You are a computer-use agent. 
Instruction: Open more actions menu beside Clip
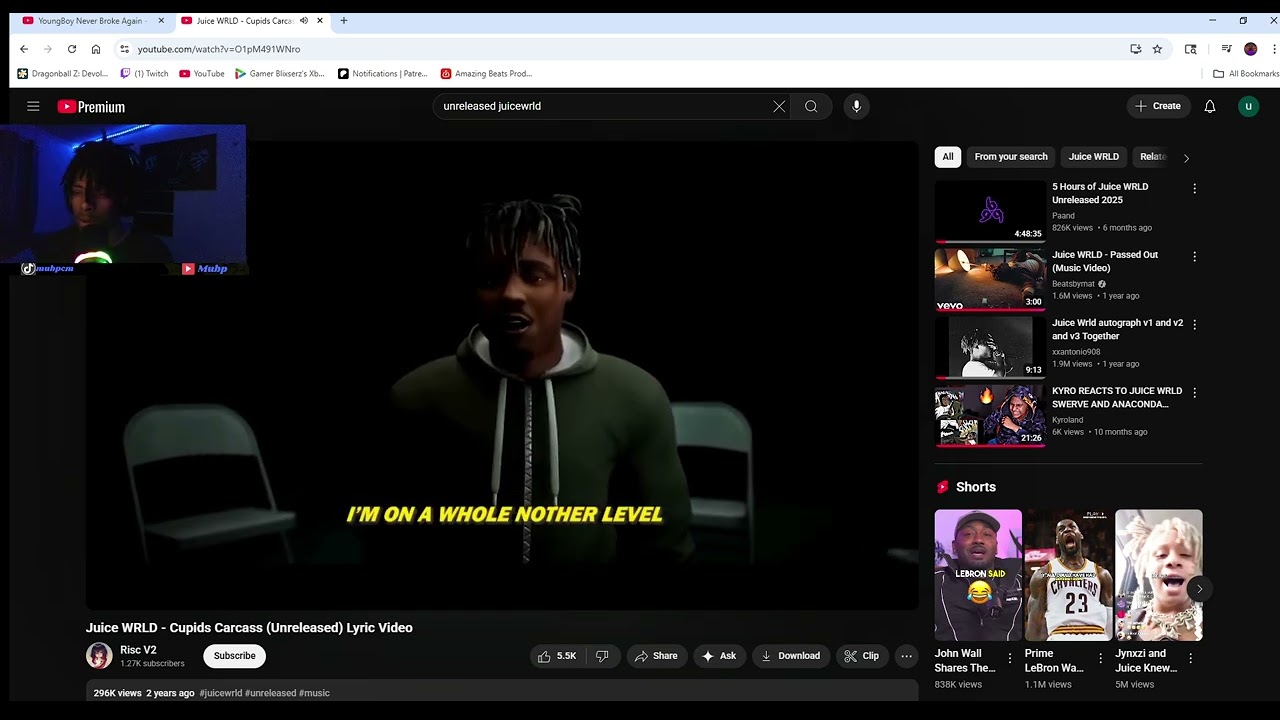[906, 656]
